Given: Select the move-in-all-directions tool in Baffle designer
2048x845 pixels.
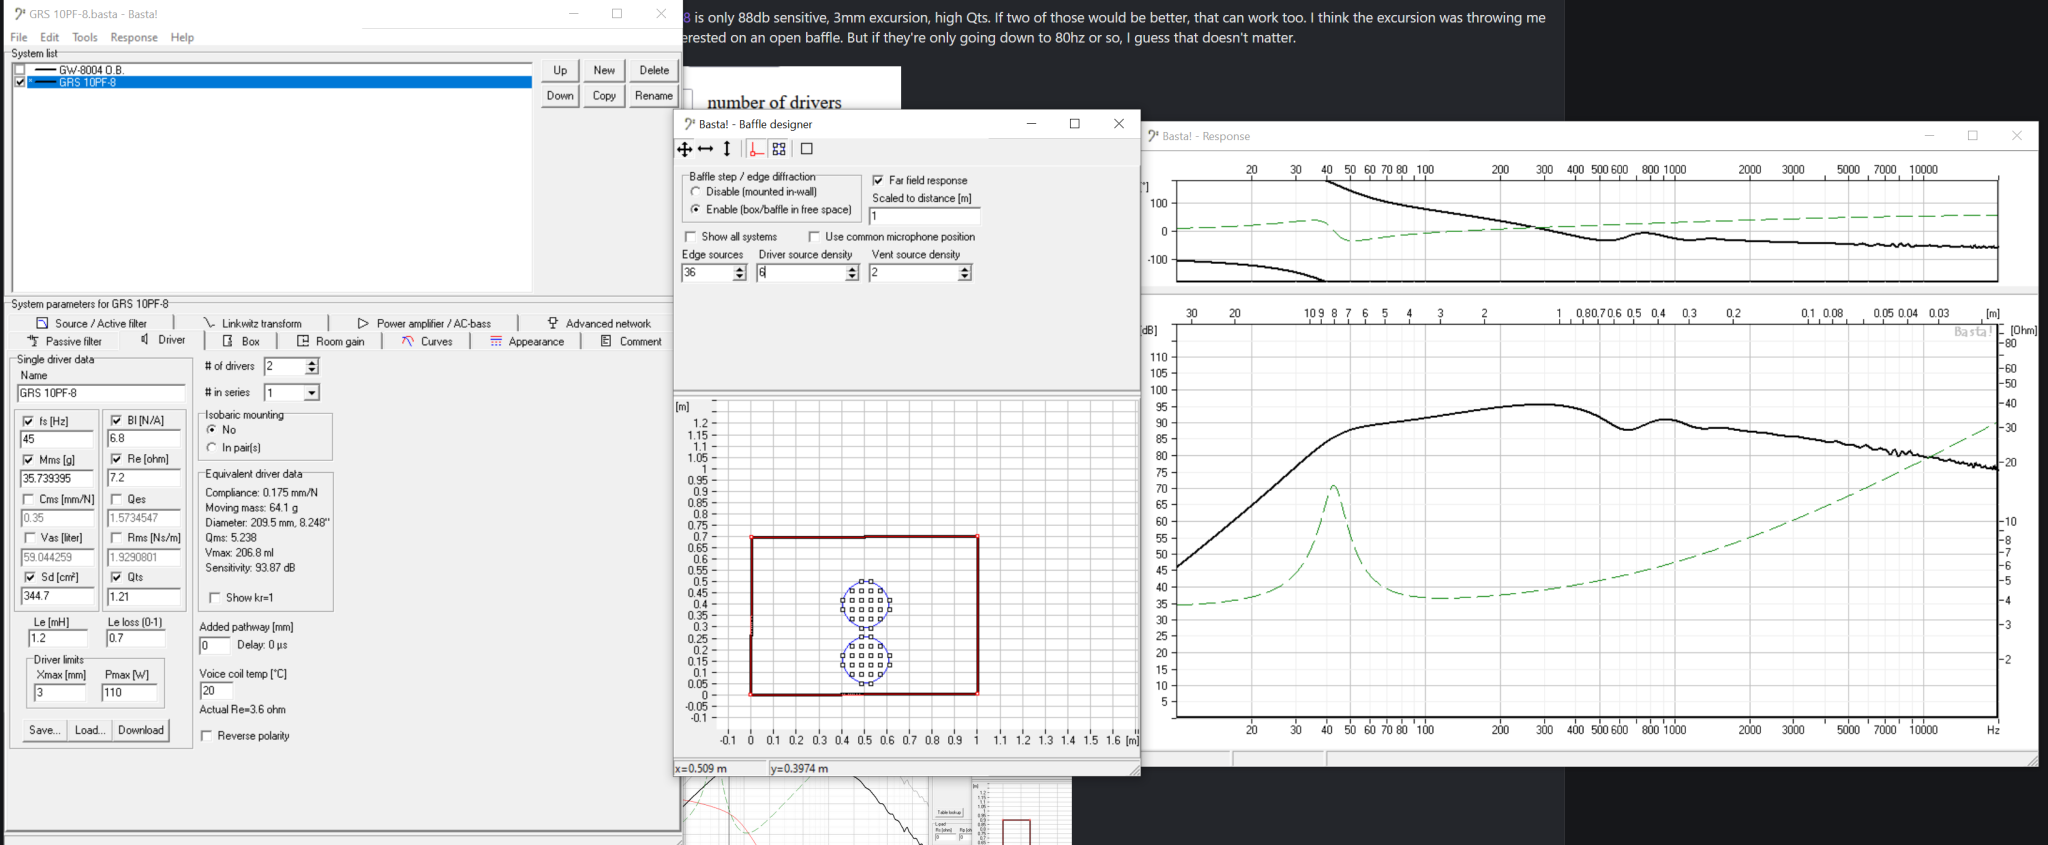Looking at the screenshot, I should click(x=685, y=149).
